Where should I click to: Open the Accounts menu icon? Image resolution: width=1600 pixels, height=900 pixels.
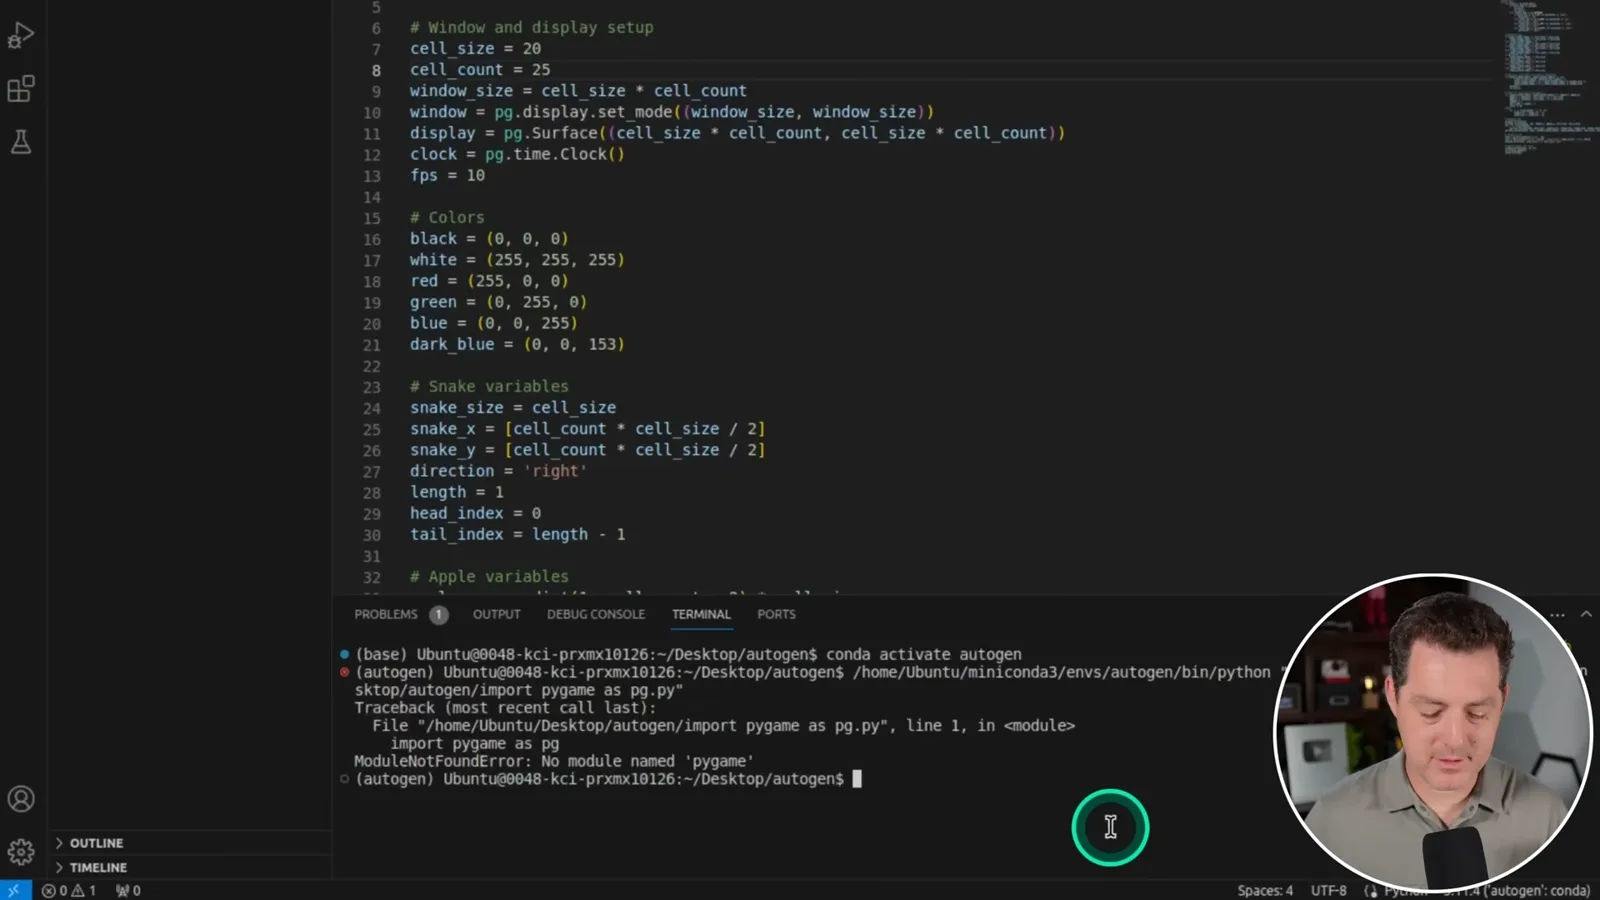(x=21, y=799)
